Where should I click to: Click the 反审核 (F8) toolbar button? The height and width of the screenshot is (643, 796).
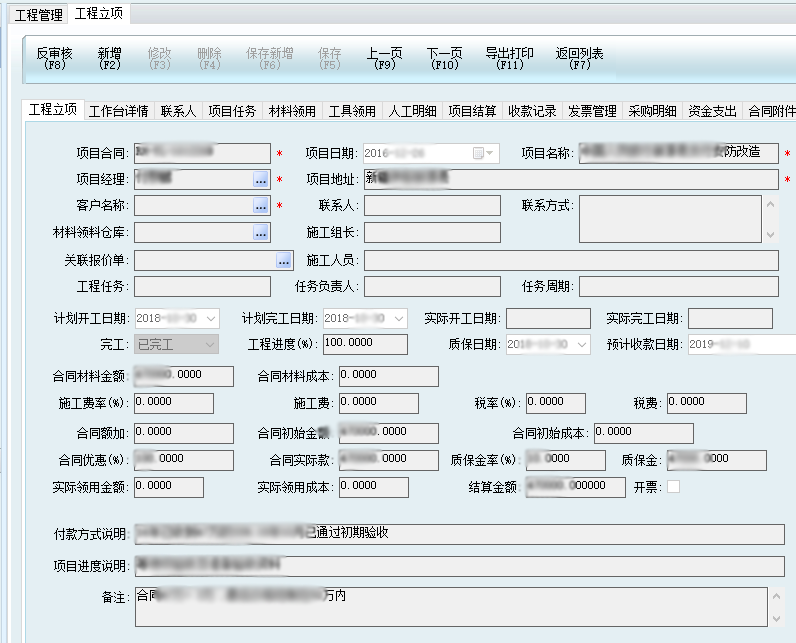(54, 58)
